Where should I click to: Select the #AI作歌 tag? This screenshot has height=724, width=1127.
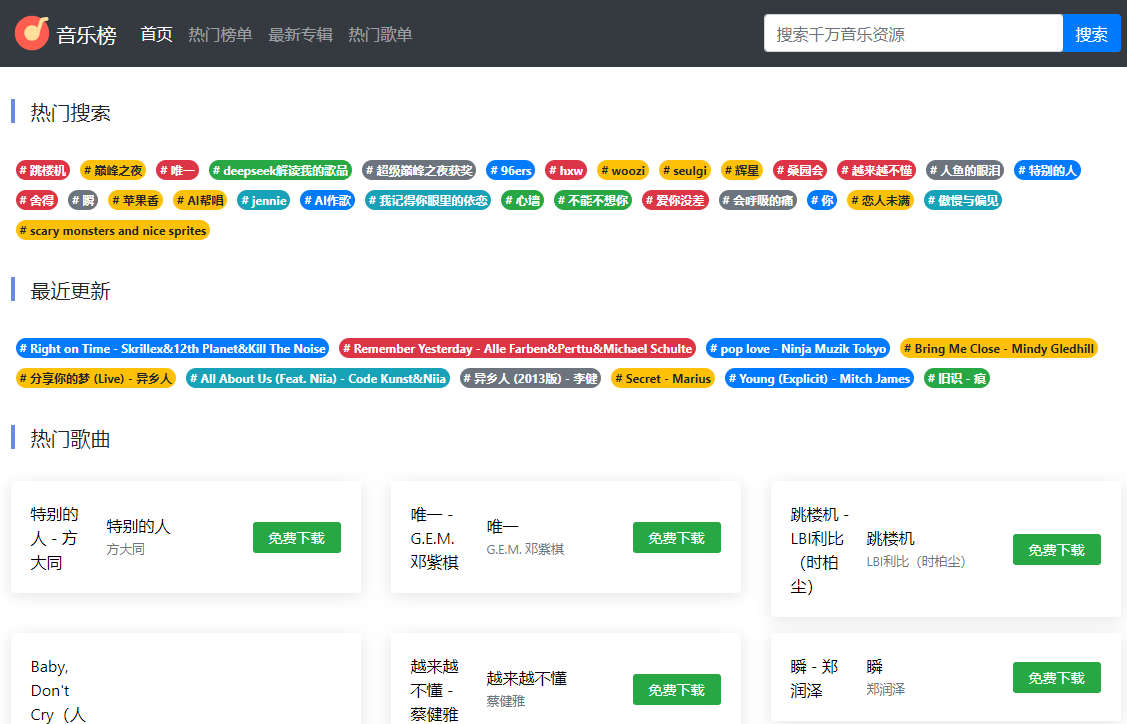[327, 201]
